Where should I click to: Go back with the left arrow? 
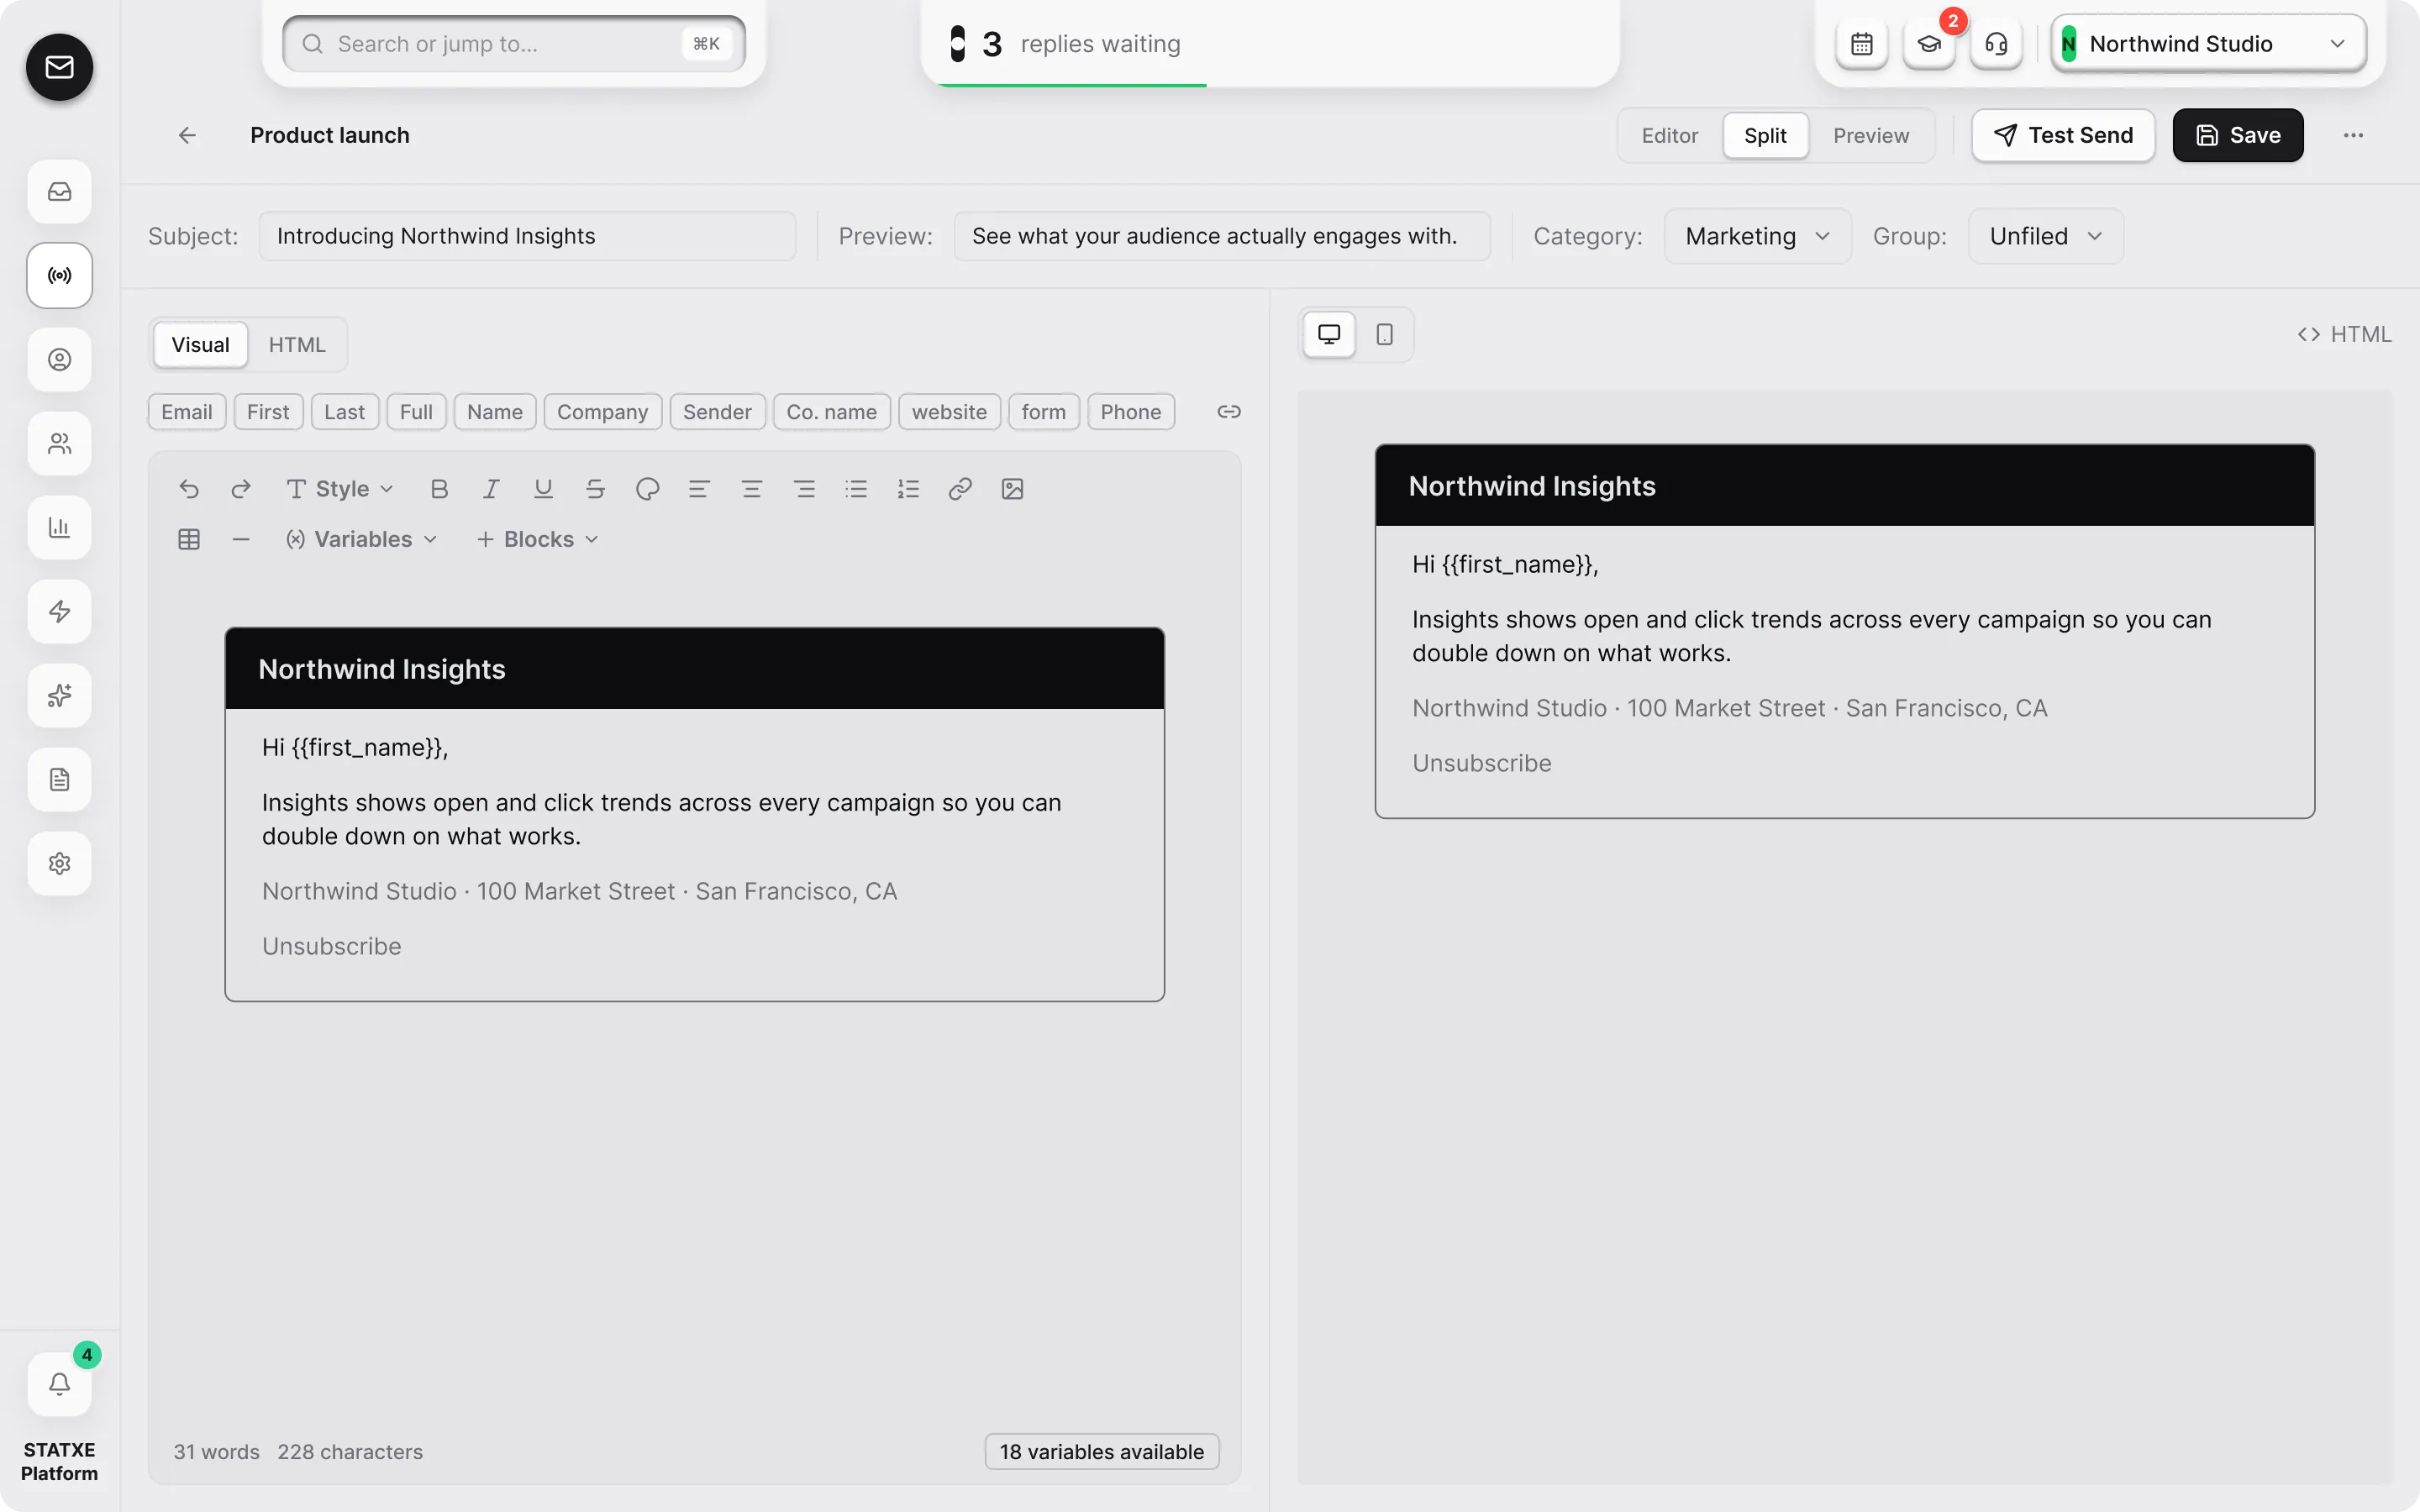point(187,135)
